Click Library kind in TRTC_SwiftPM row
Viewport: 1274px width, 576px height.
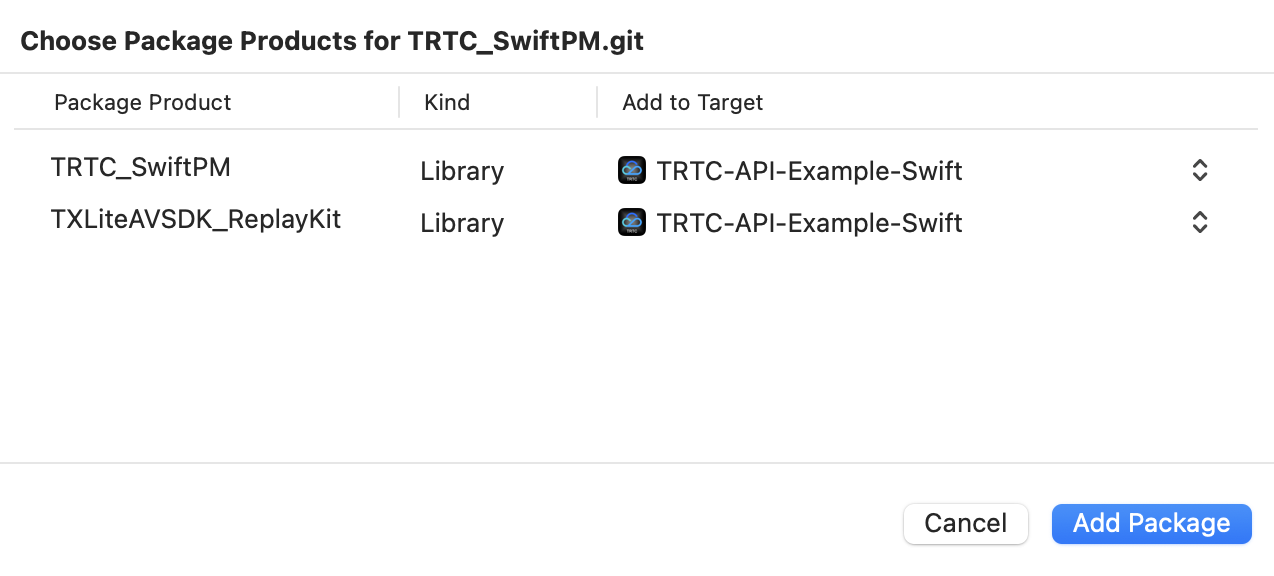pos(461,171)
